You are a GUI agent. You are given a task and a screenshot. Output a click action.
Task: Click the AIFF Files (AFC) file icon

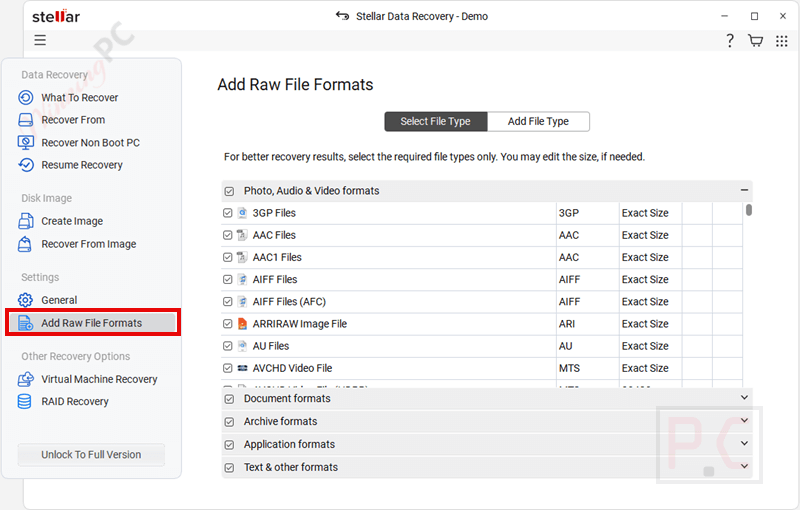tap(243, 301)
